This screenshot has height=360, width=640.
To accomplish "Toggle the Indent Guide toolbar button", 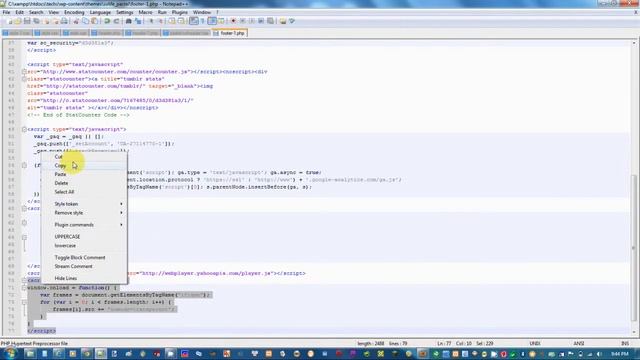I will pos(212,21).
